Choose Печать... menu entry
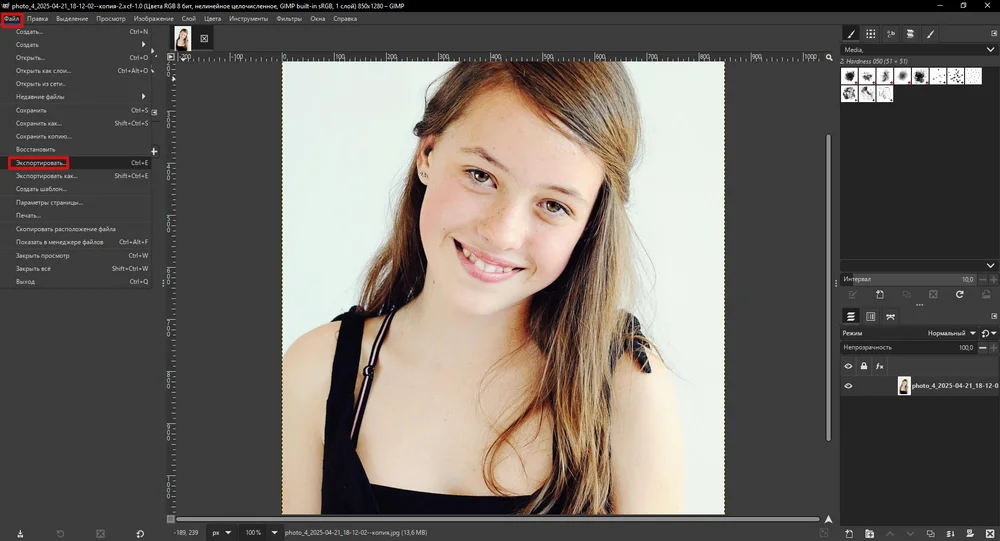Screen dimensions: 1000x541 (x=76, y=216)
